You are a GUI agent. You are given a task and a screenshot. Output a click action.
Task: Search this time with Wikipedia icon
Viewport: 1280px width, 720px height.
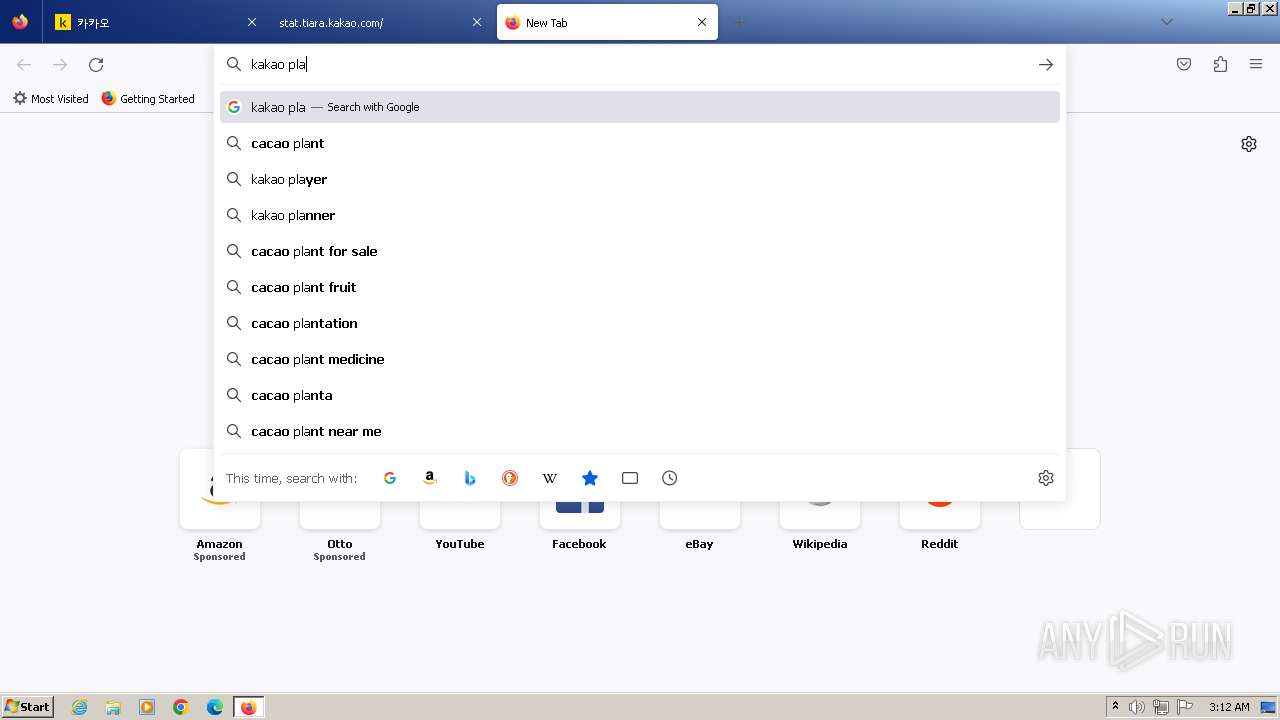550,478
